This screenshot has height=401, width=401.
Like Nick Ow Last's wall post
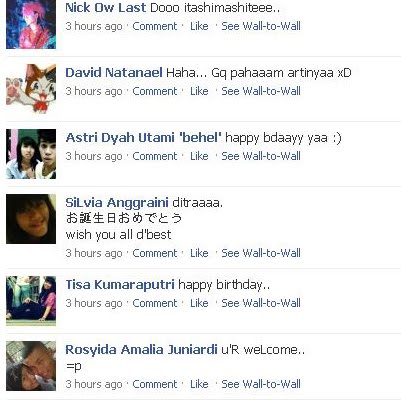click(199, 26)
